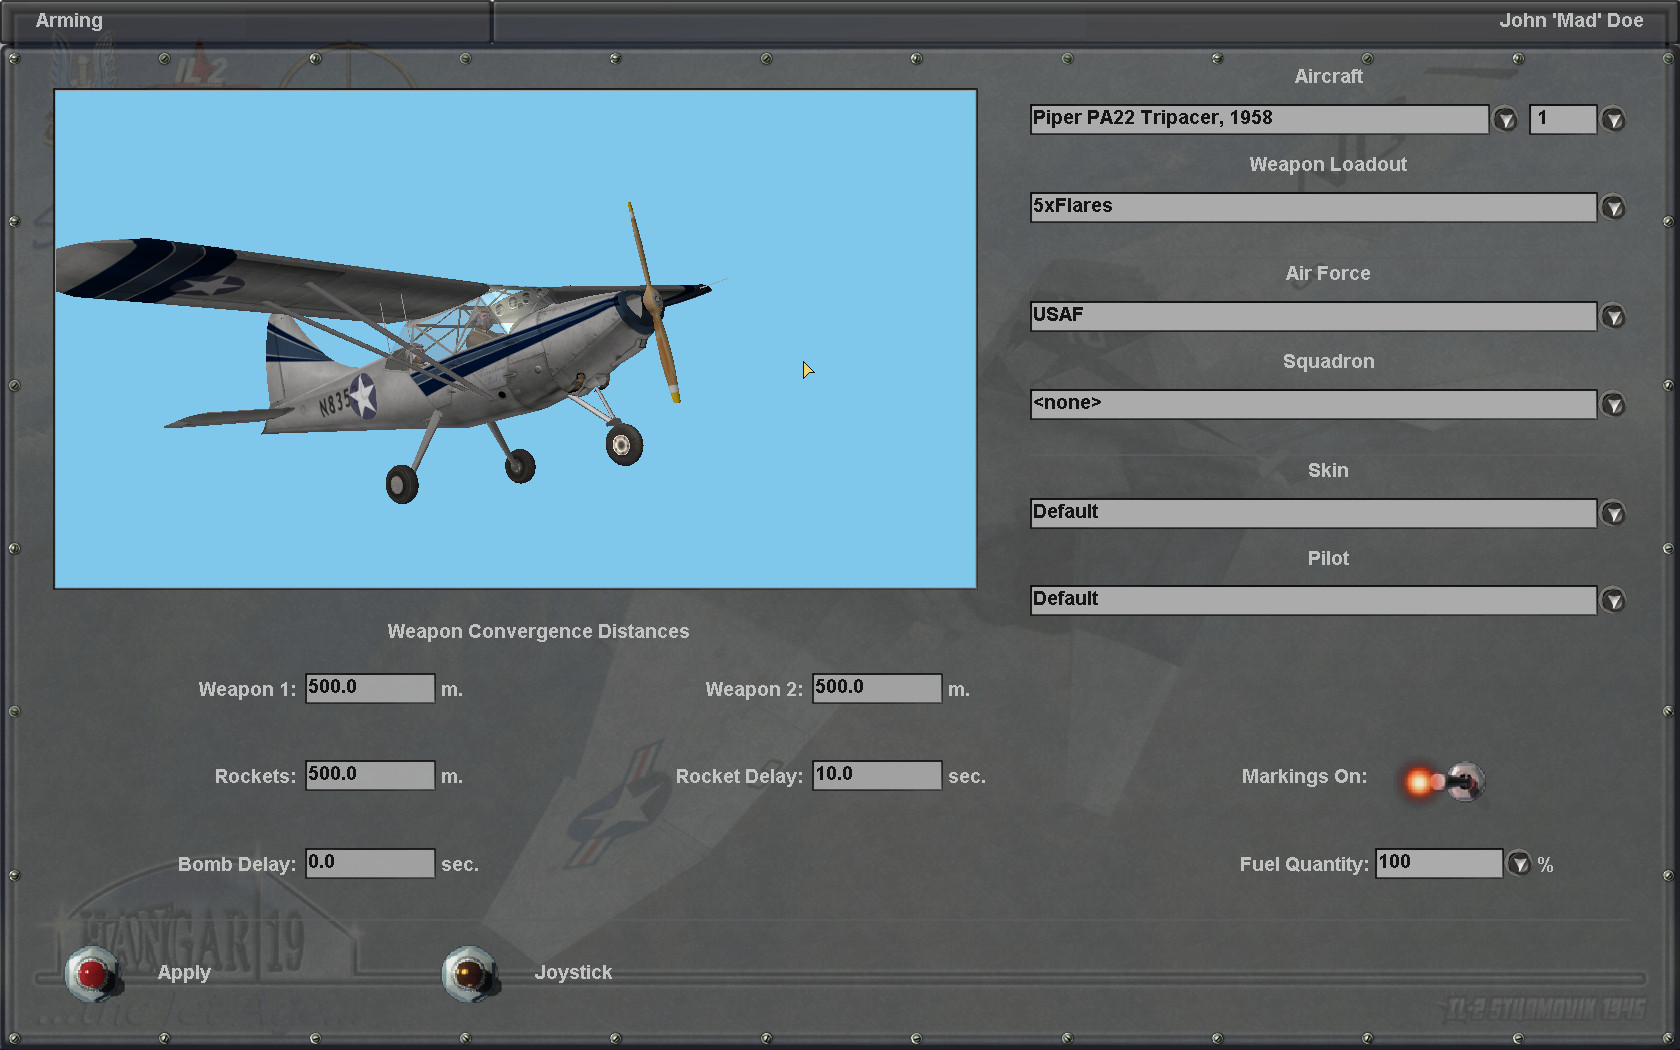The width and height of the screenshot is (1680, 1050).
Task: Click the red Apply button
Action: click(x=93, y=973)
